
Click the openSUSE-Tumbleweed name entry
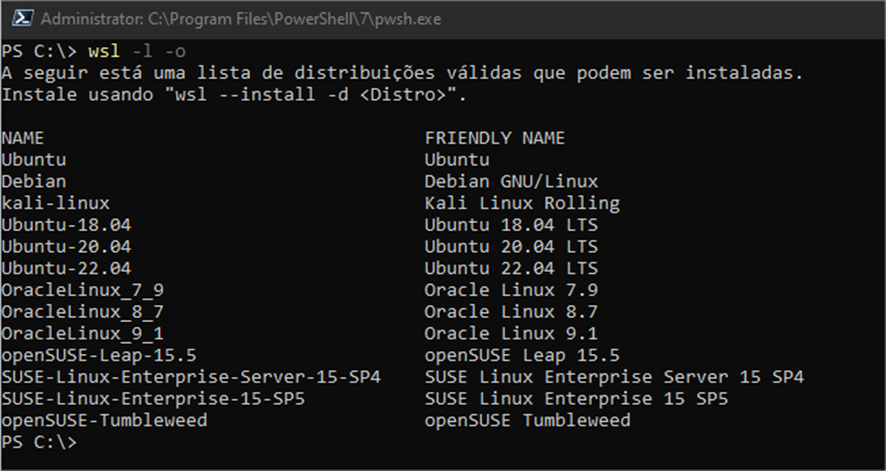(104, 420)
